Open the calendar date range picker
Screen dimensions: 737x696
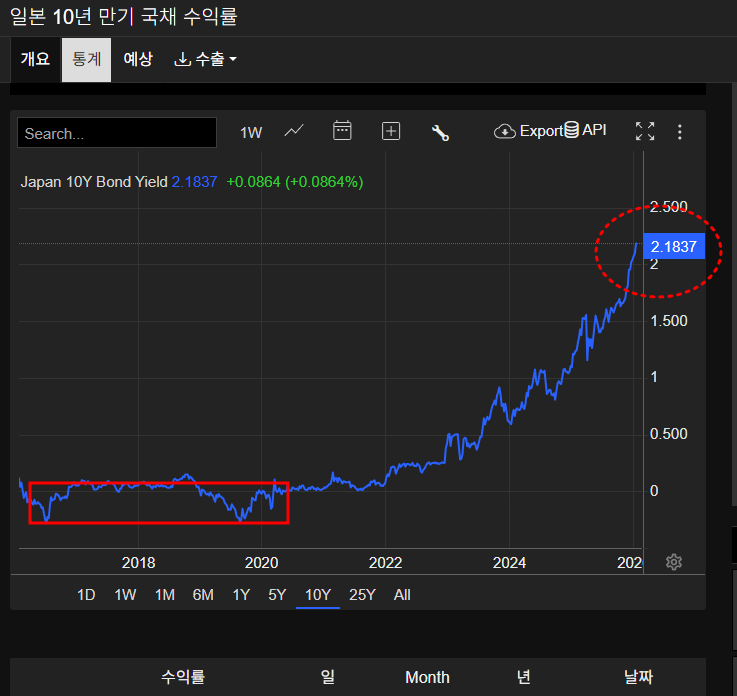(x=342, y=131)
